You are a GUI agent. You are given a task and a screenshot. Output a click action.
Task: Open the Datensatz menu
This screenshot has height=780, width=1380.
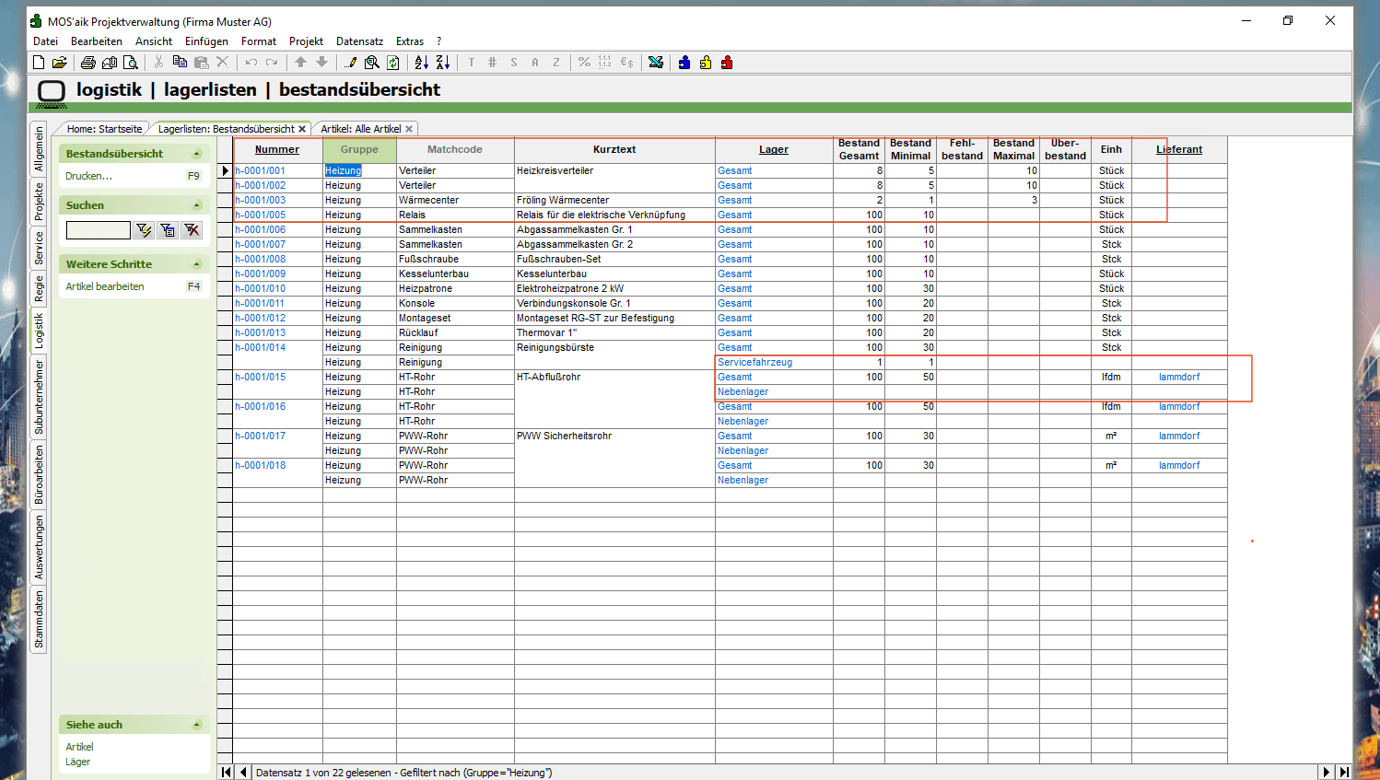[x=359, y=42]
